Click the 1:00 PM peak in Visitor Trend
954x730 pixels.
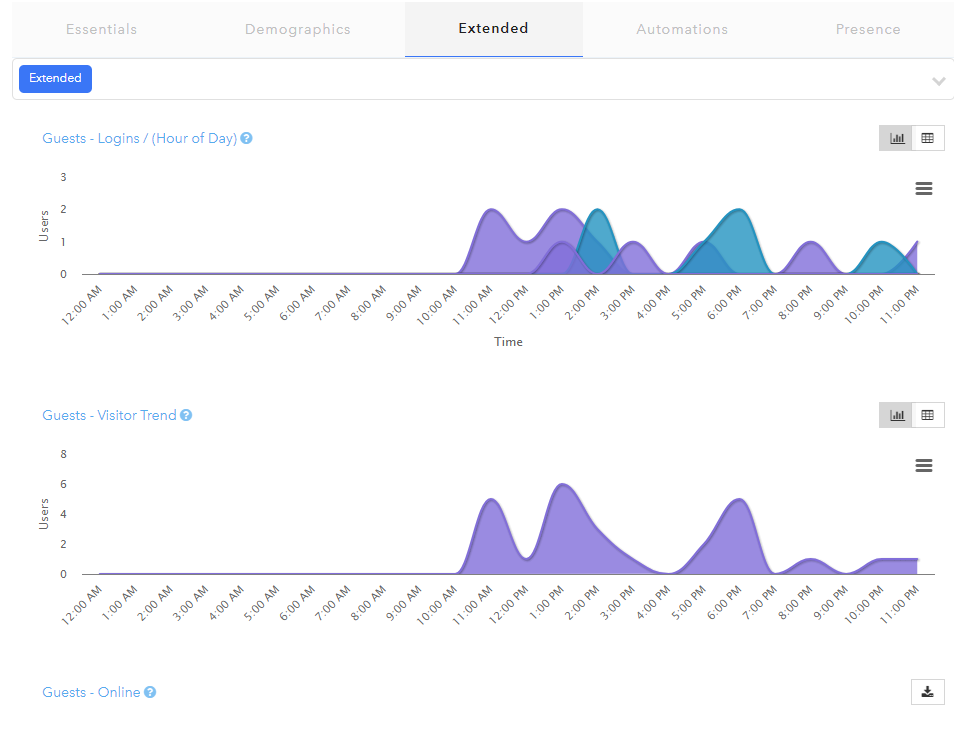coord(562,485)
